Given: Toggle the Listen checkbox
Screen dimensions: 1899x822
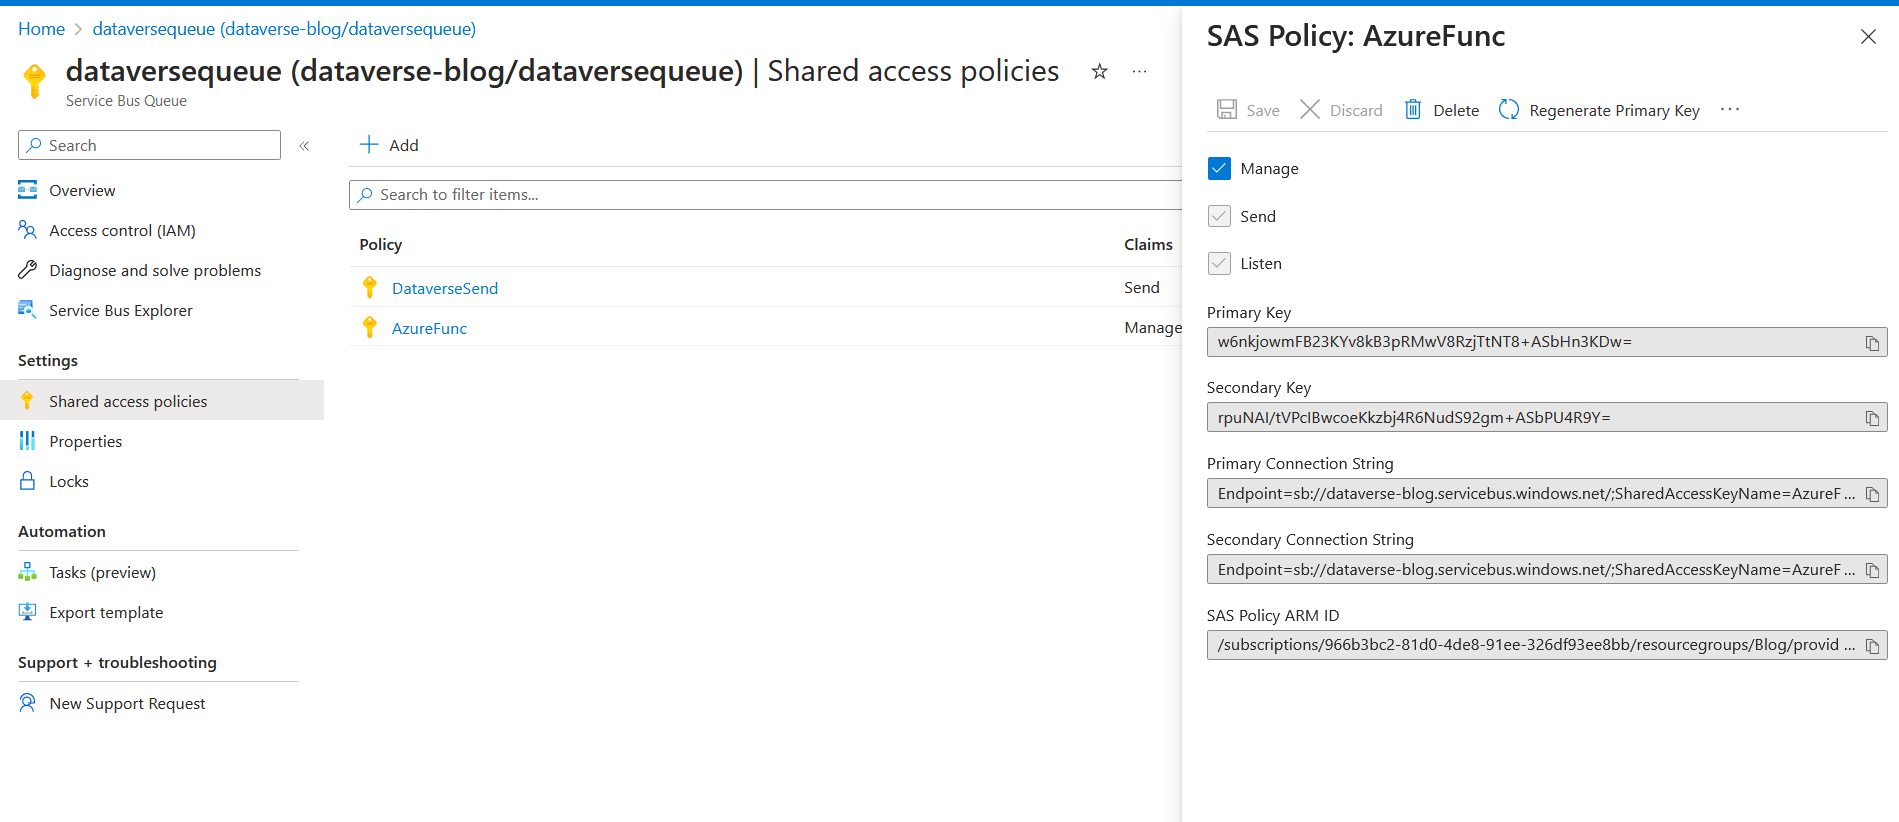Looking at the screenshot, I should tap(1219, 263).
